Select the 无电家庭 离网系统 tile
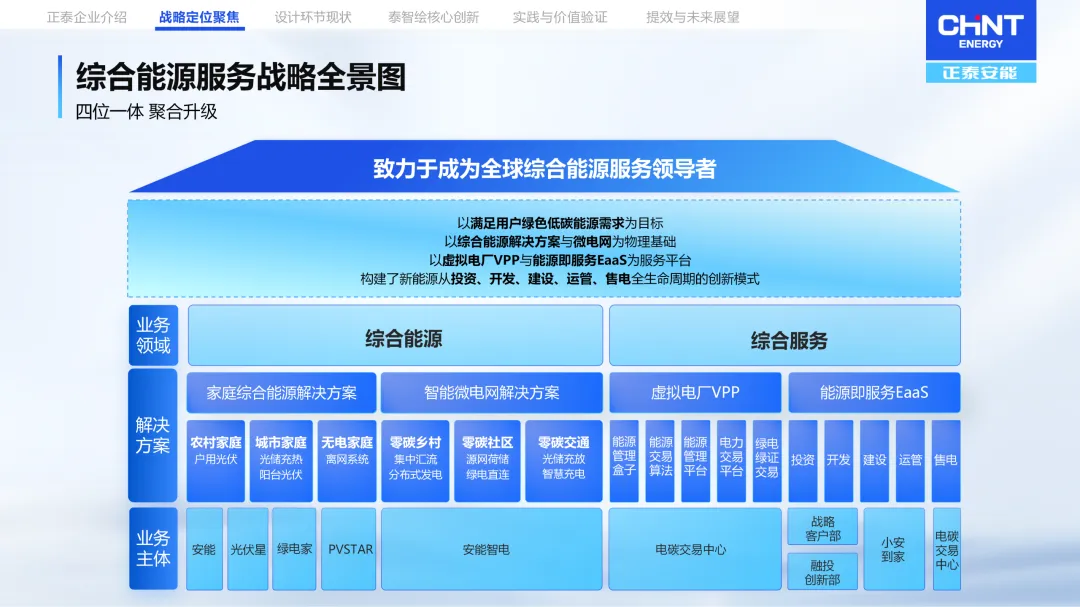 pyautogui.click(x=346, y=461)
